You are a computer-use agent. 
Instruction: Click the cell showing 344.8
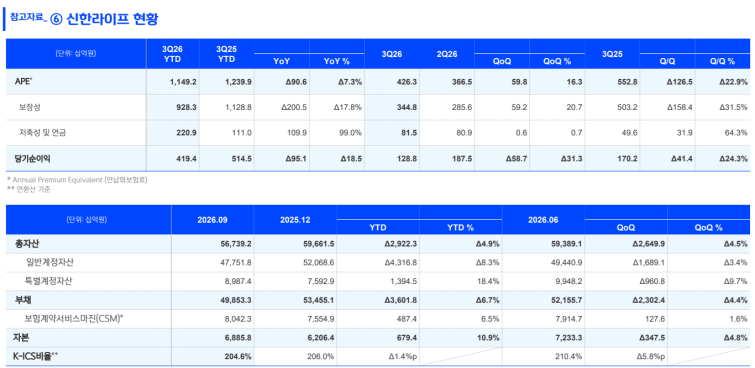tap(407, 107)
